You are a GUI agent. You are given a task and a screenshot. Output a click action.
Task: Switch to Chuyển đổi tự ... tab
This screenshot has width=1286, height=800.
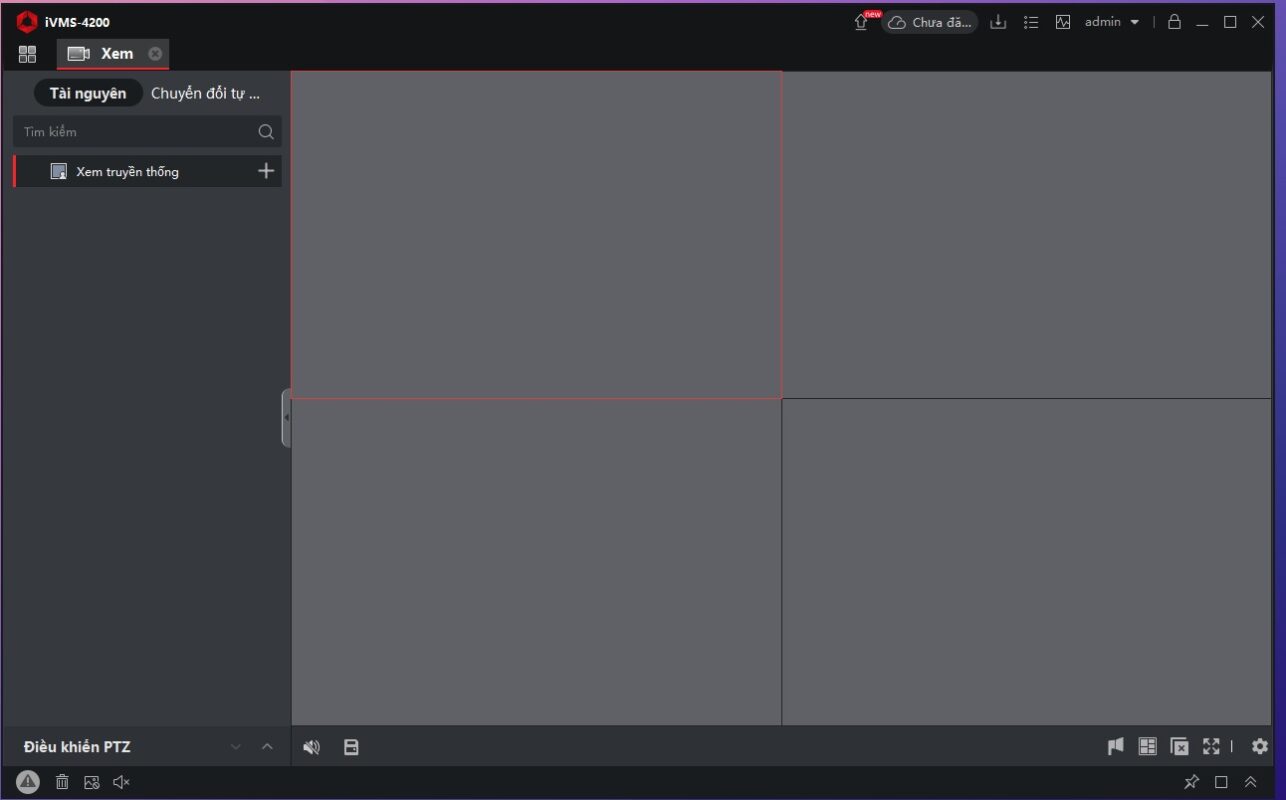click(205, 93)
